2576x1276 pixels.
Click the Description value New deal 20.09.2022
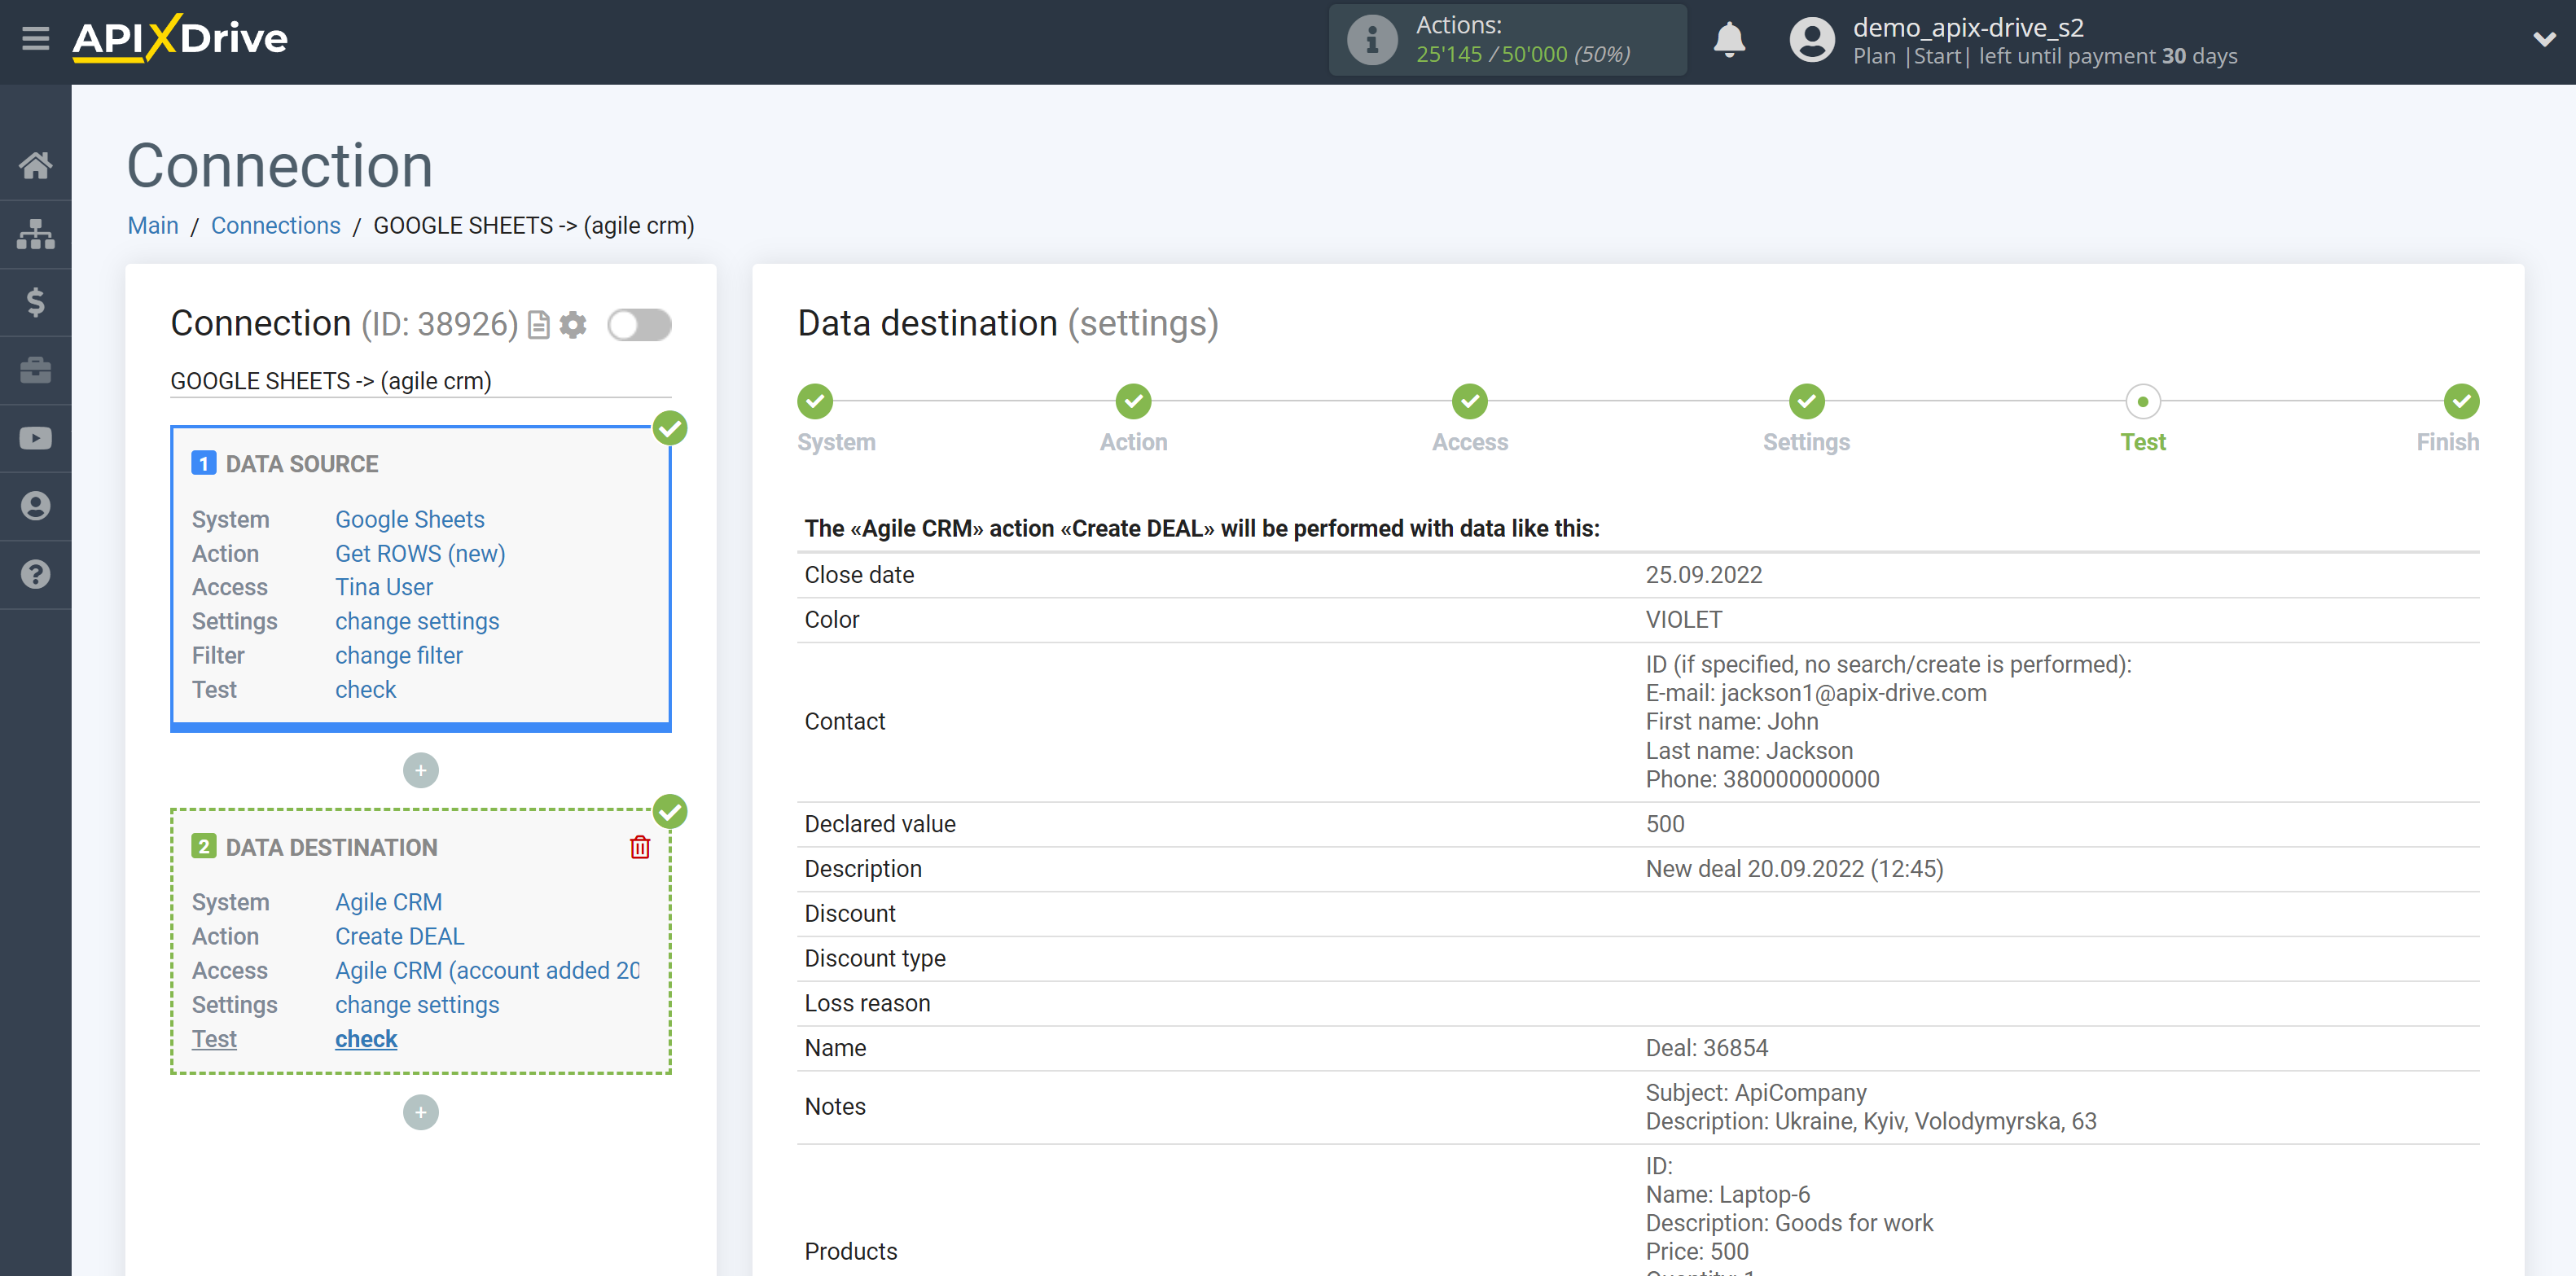point(1795,869)
